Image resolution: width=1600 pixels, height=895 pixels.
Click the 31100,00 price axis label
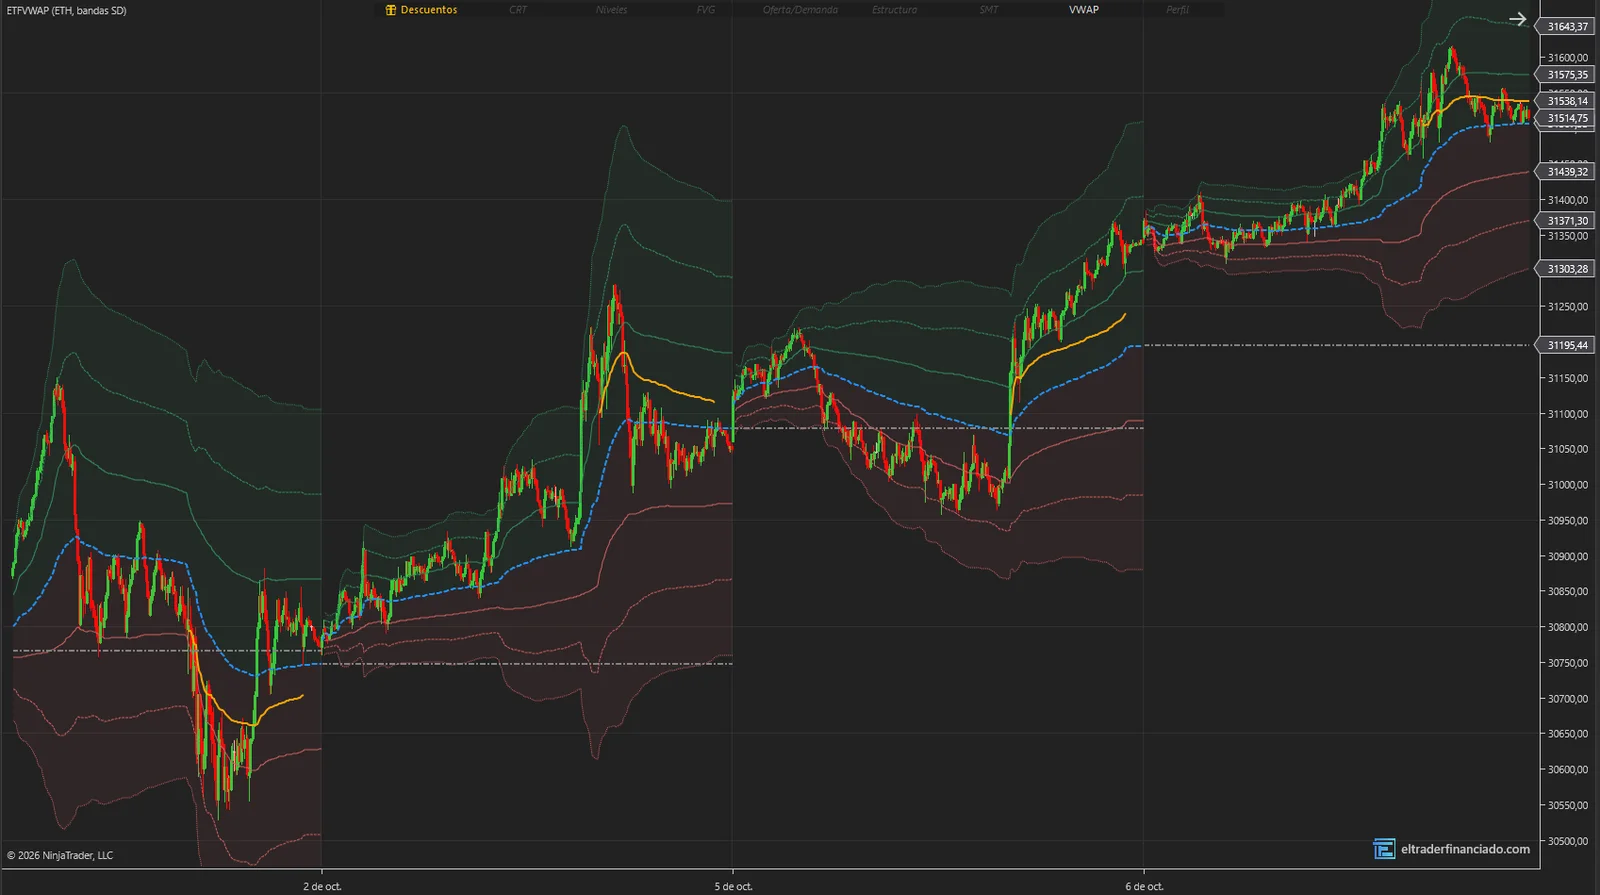point(1567,414)
